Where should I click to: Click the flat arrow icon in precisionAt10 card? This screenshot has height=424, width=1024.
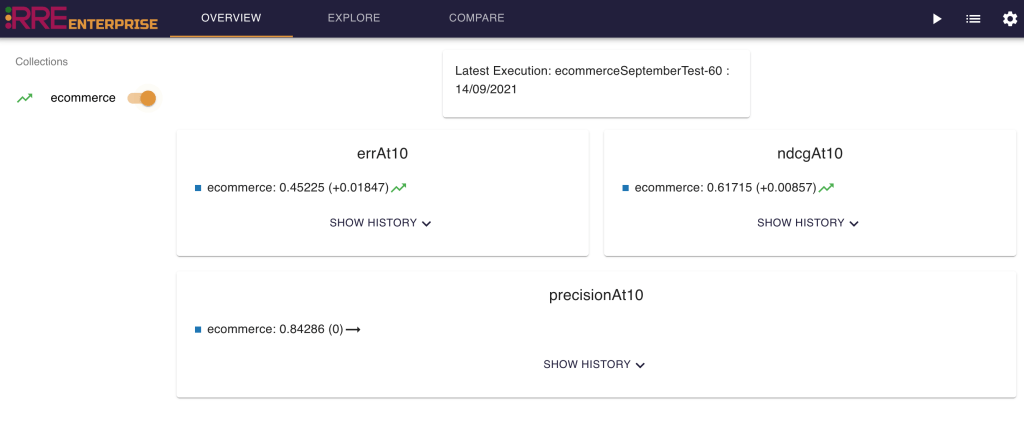pos(352,329)
